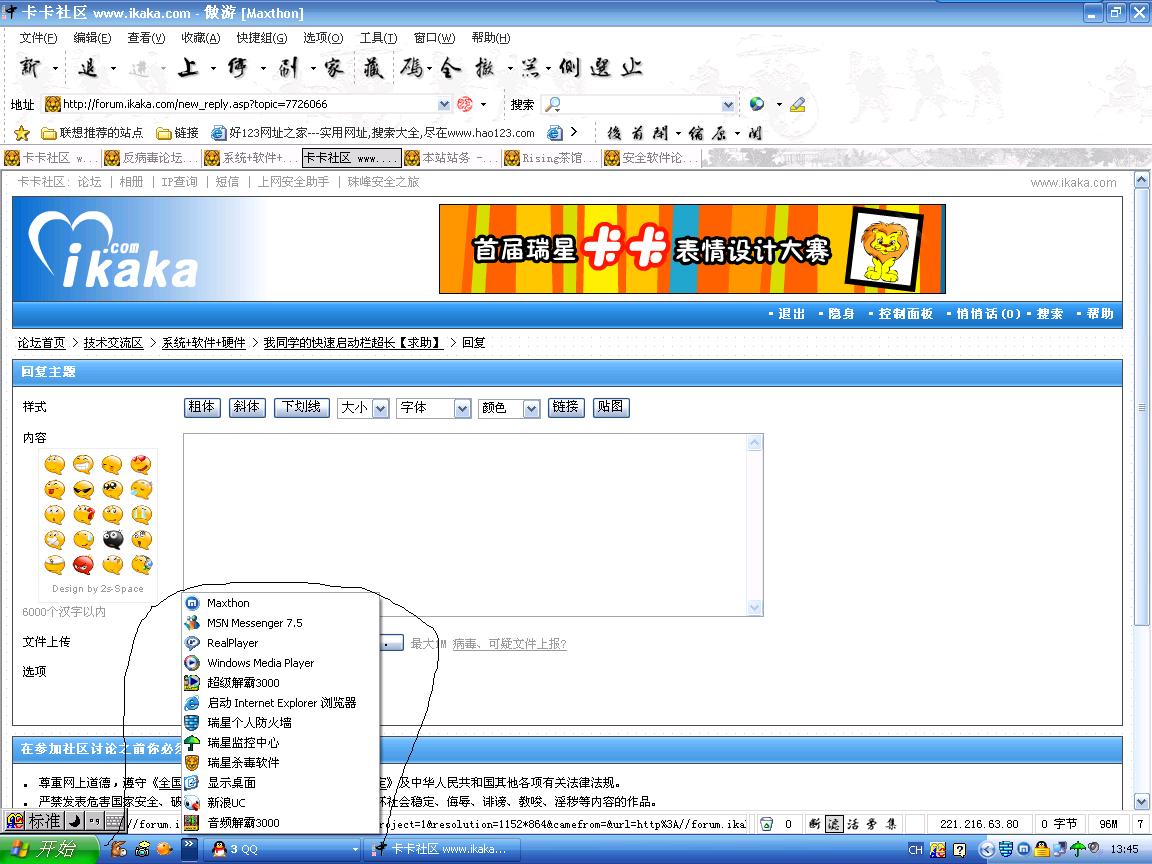
Task: Insert the red angry face emoticon
Action: coord(84,564)
